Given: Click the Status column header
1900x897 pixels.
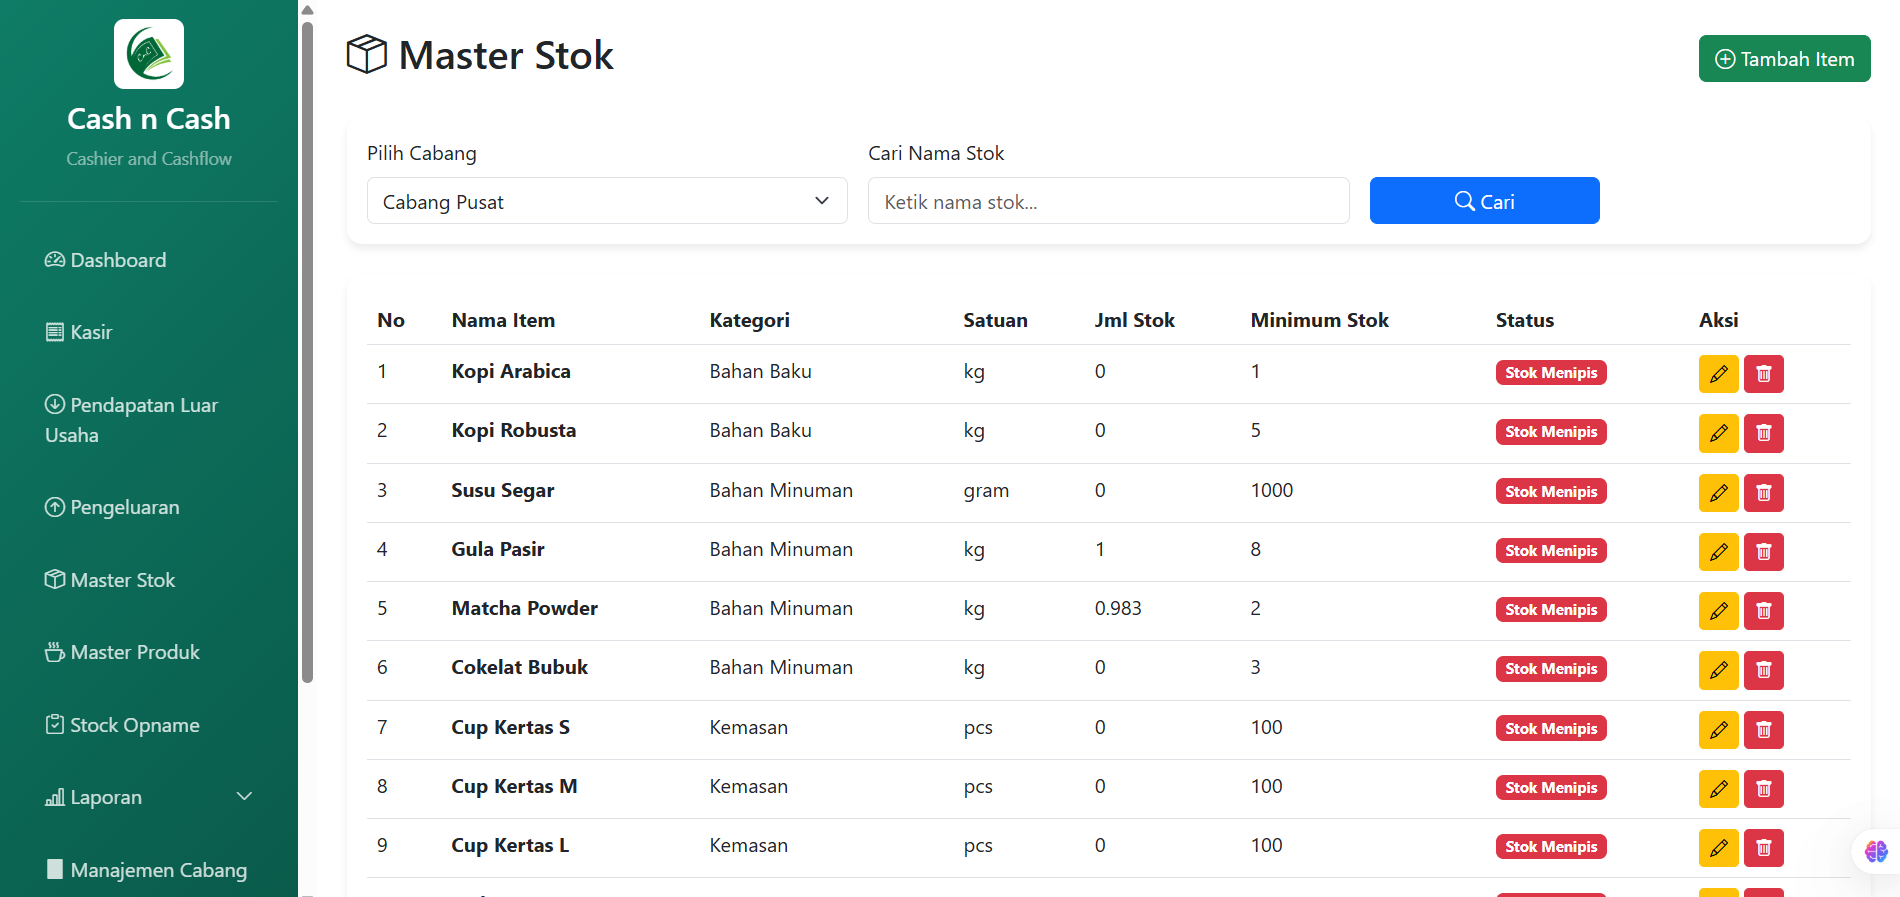Looking at the screenshot, I should [x=1524, y=320].
